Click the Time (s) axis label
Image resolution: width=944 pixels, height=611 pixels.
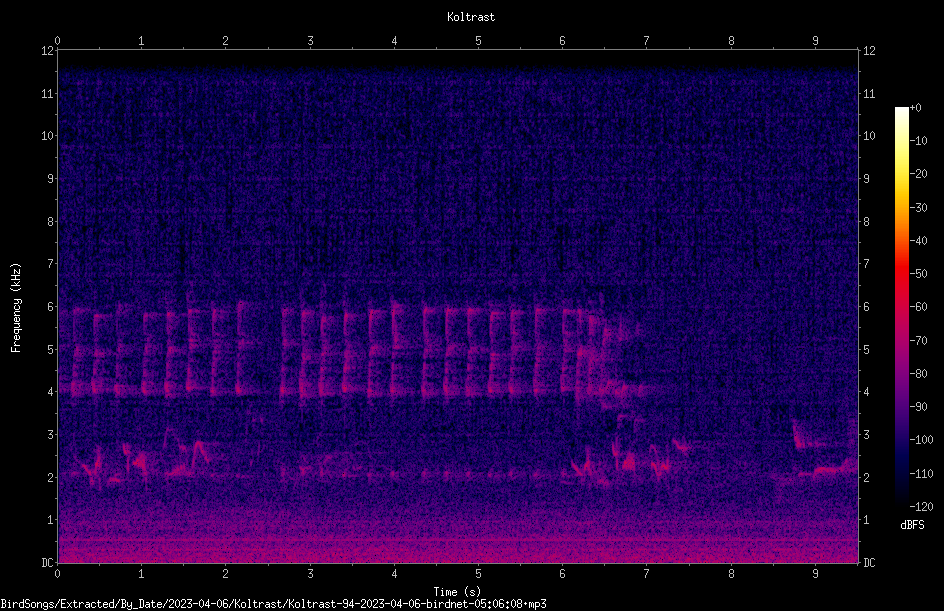(x=457, y=592)
